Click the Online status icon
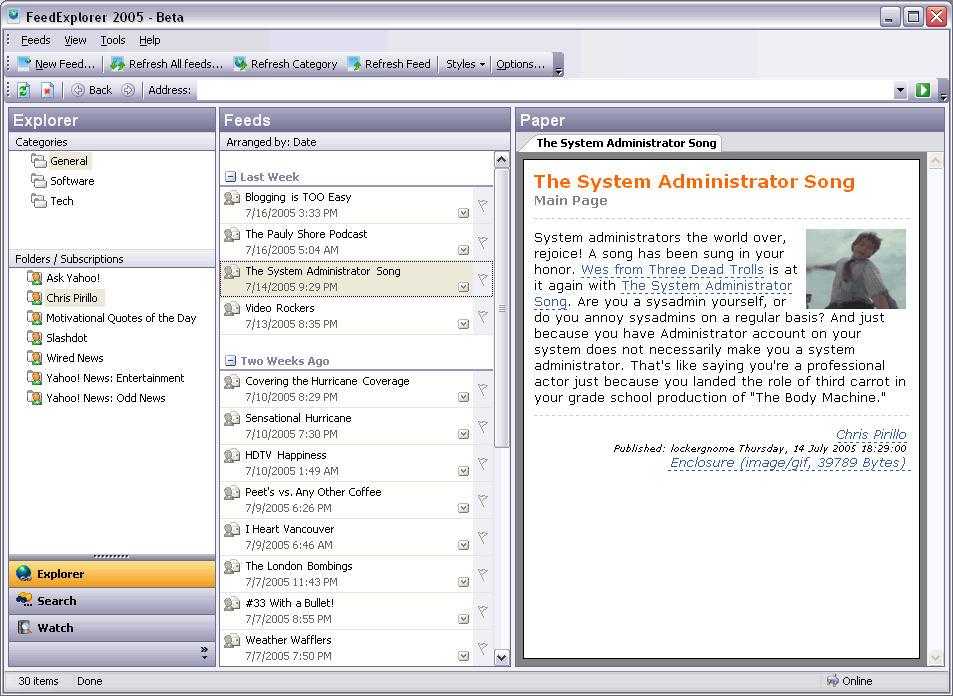Image resolution: width=953 pixels, height=696 pixels. [x=832, y=681]
